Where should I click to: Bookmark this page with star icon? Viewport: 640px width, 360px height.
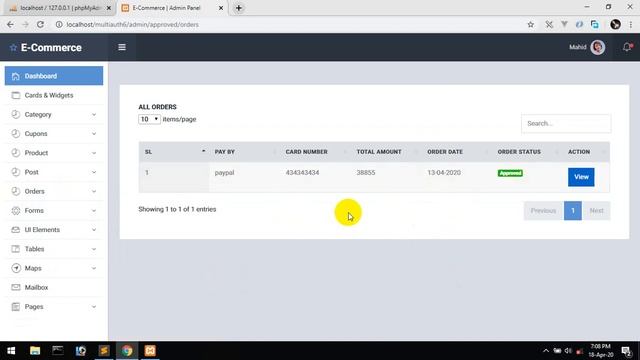click(x=531, y=24)
